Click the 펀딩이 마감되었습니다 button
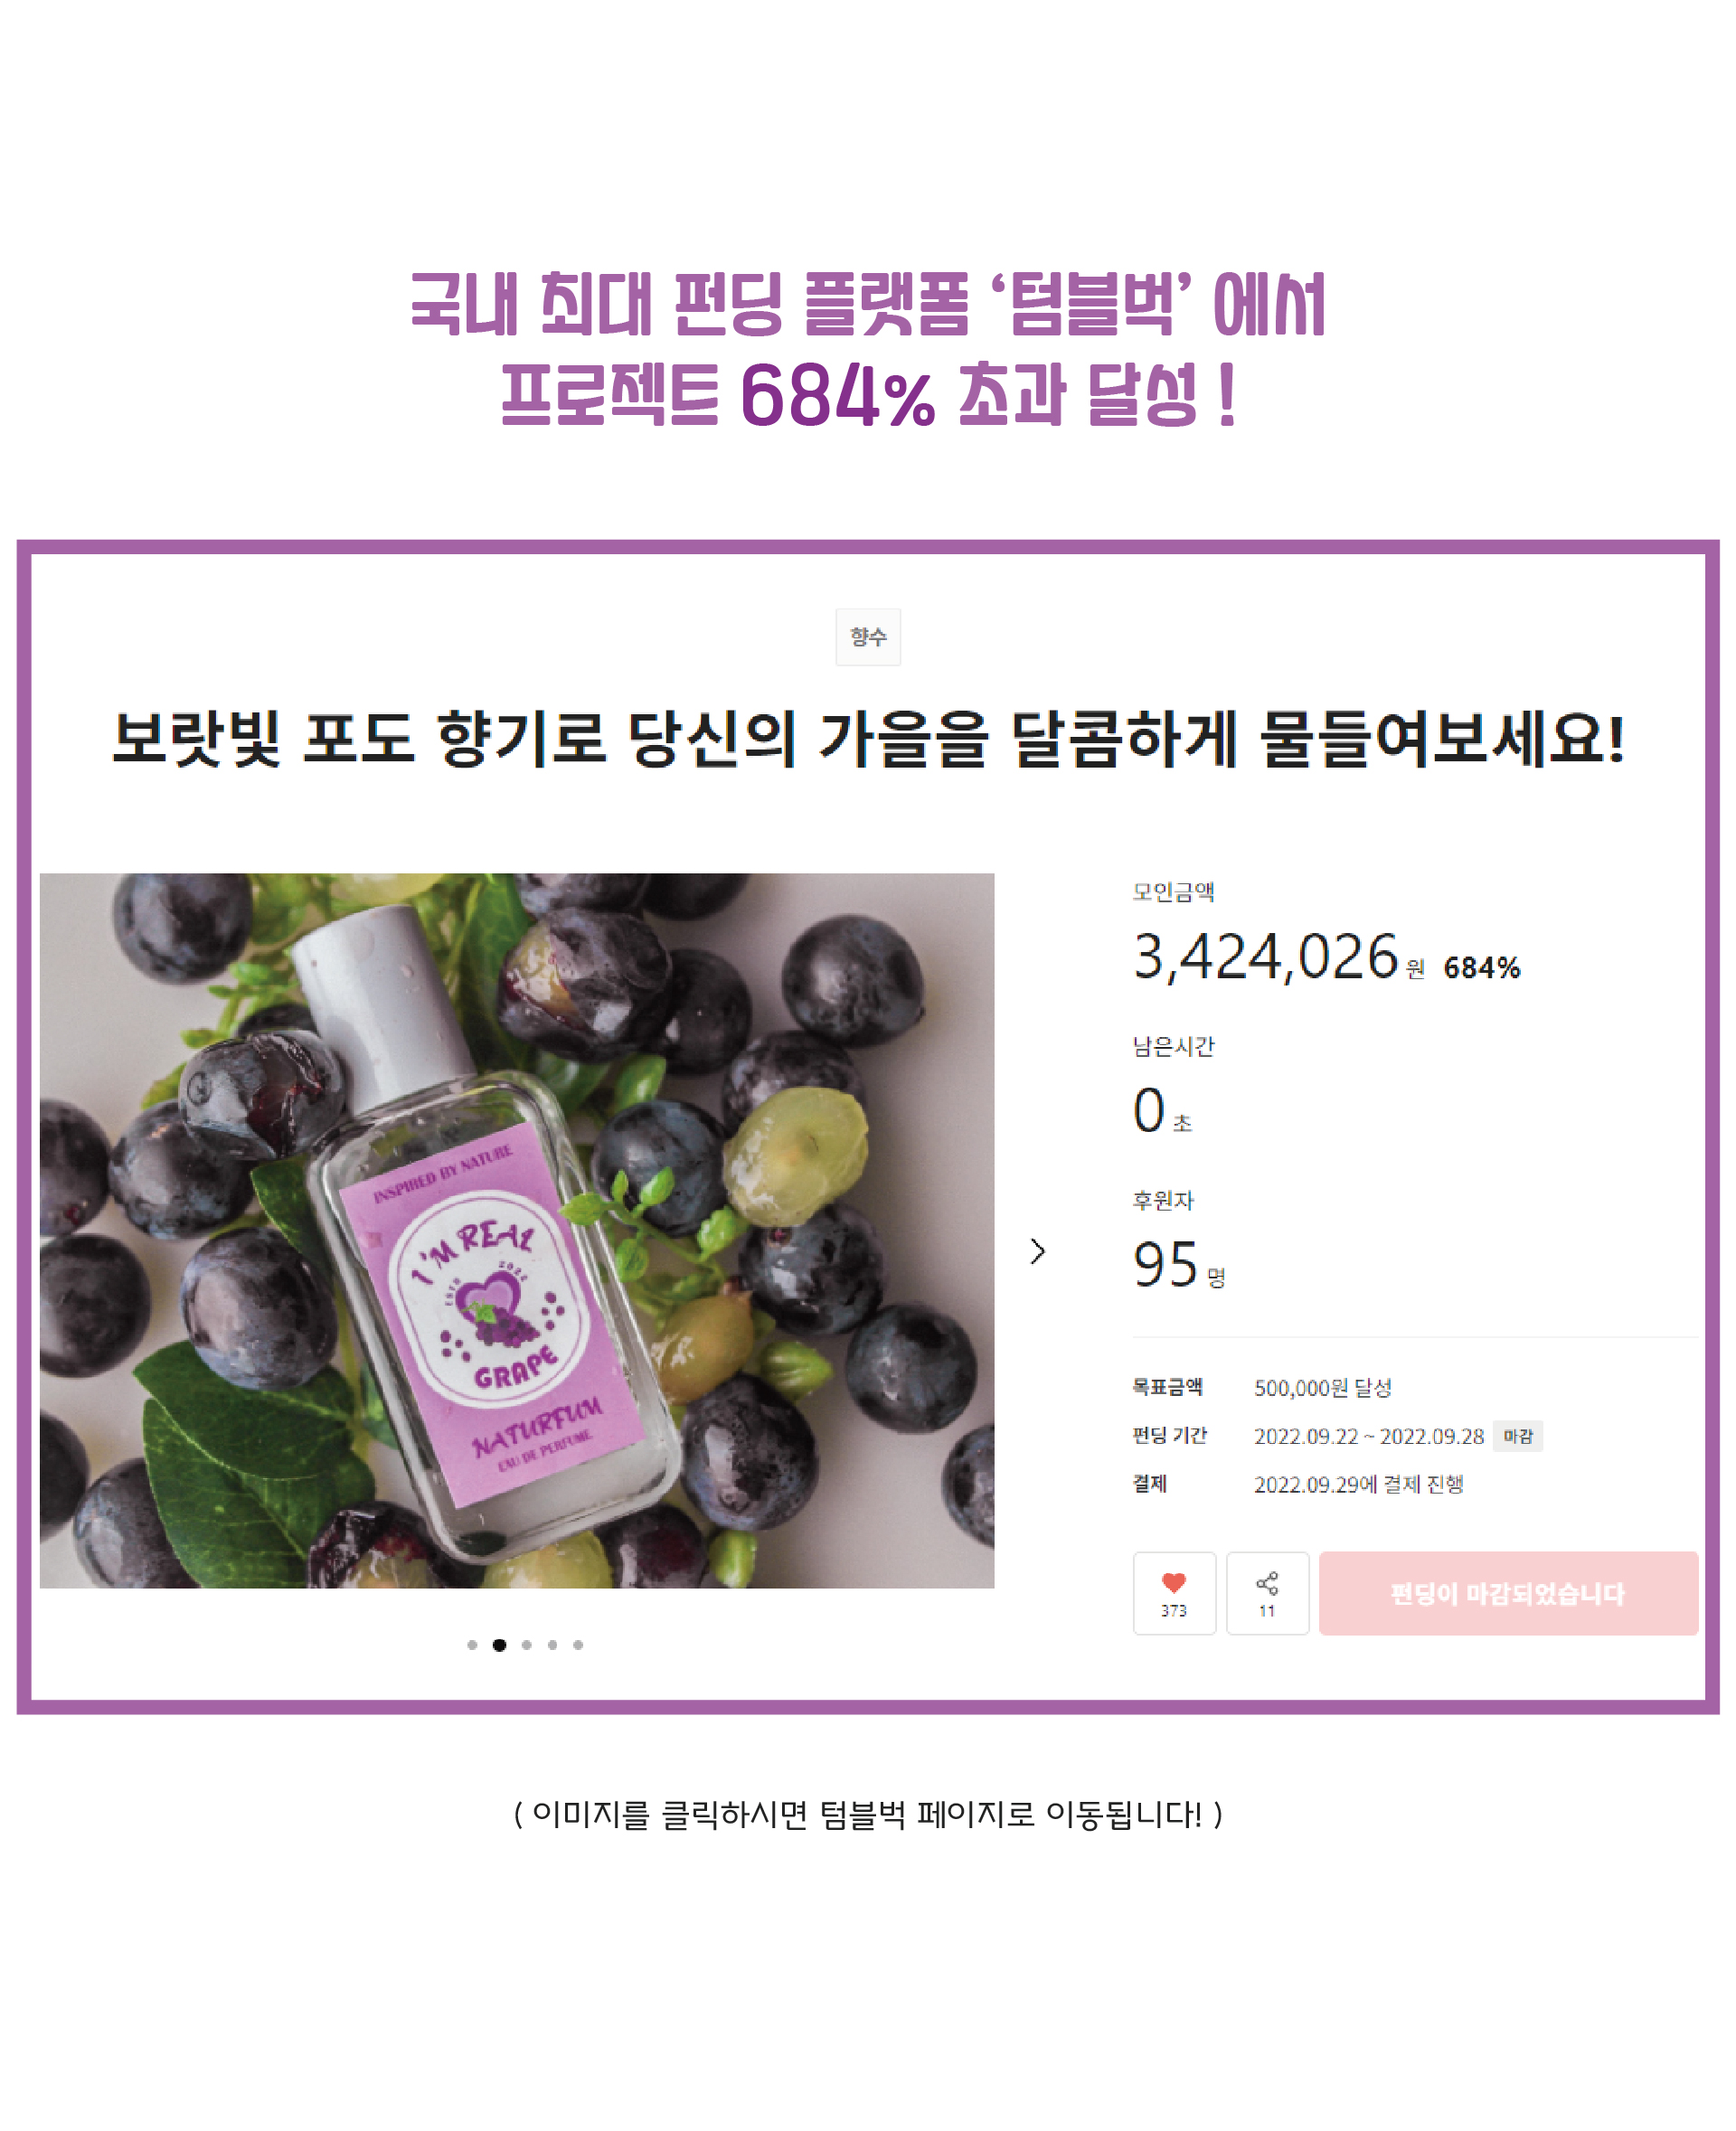The width and height of the screenshot is (1736, 2131). (1508, 1593)
